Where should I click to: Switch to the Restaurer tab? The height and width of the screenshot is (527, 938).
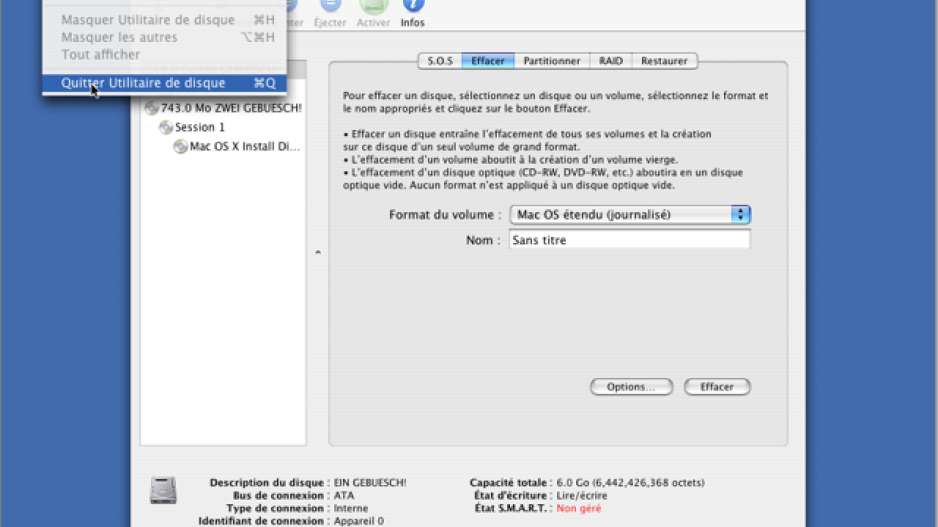pyautogui.click(x=664, y=61)
